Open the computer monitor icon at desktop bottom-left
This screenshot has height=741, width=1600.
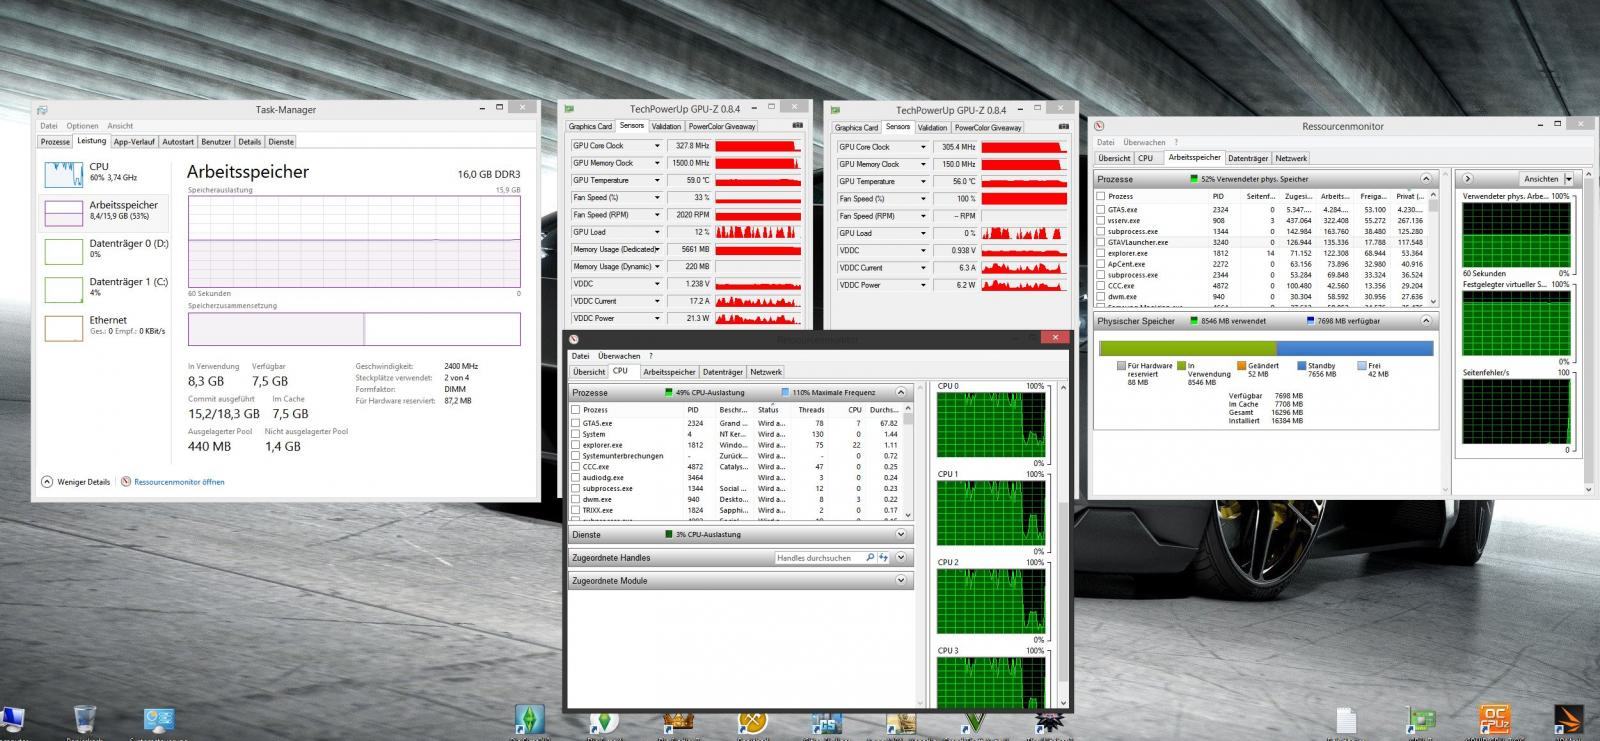click(12, 721)
